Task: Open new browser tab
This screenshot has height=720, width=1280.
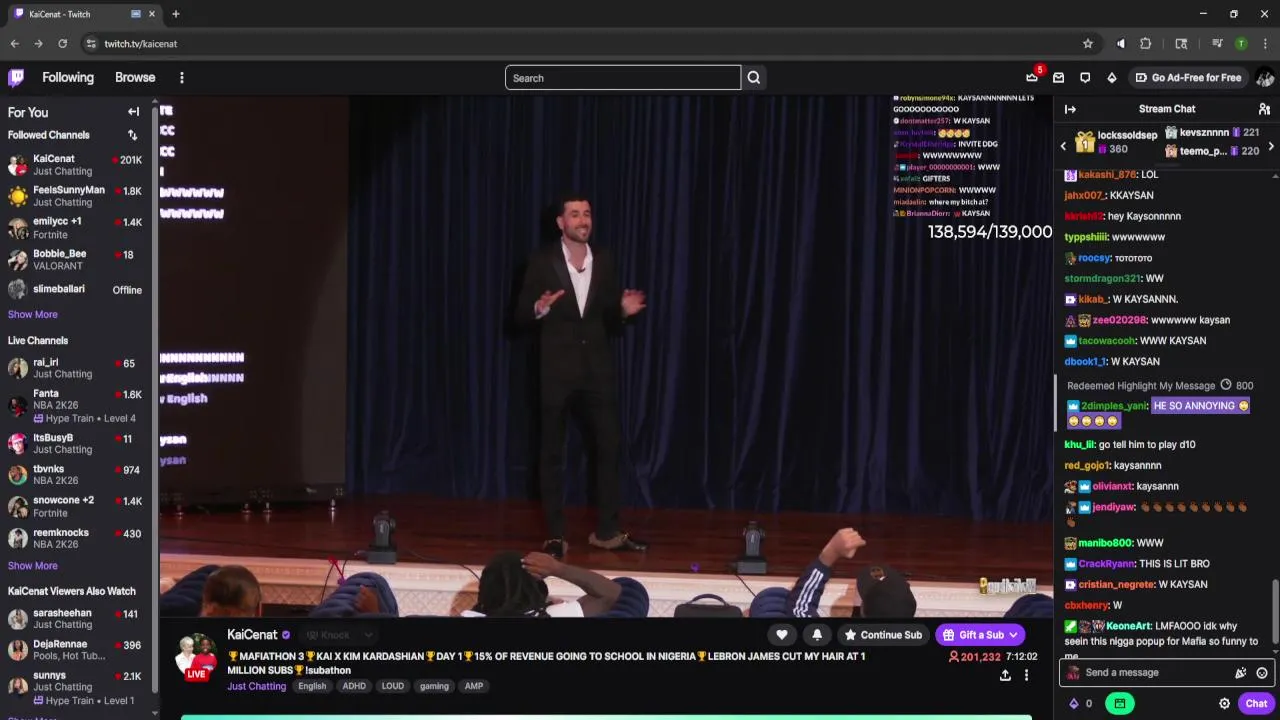Action: point(175,14)
